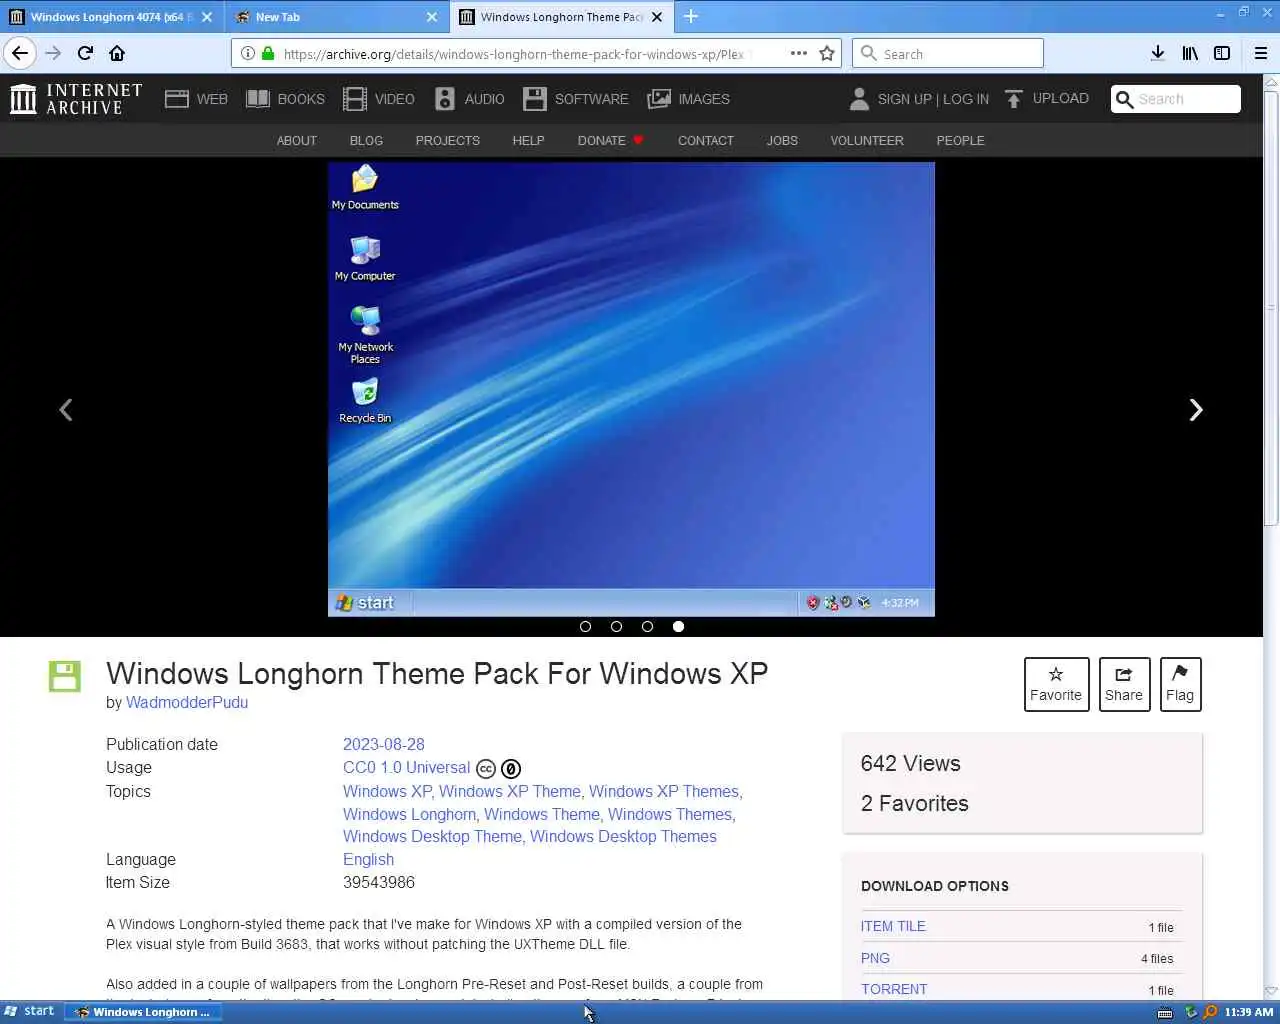Open the HELP link

point(528,141)
